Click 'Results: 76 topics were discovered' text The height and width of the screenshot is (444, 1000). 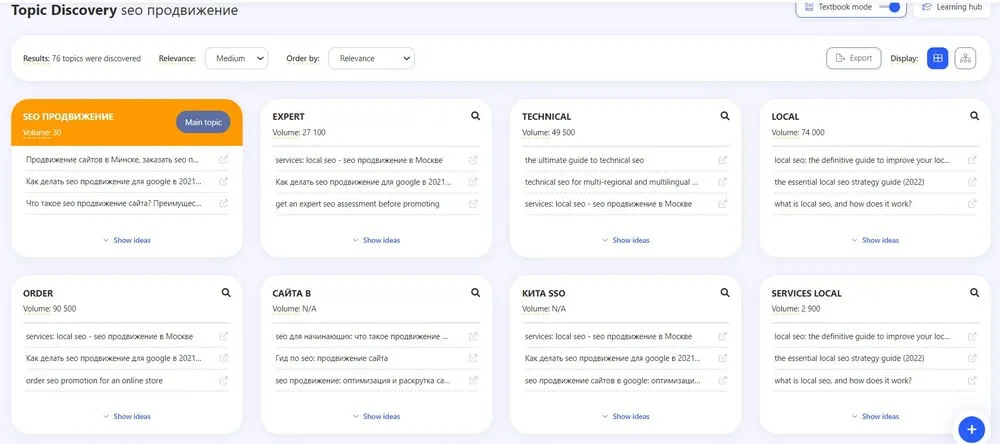pyautogui.click(x=82, y=58)
